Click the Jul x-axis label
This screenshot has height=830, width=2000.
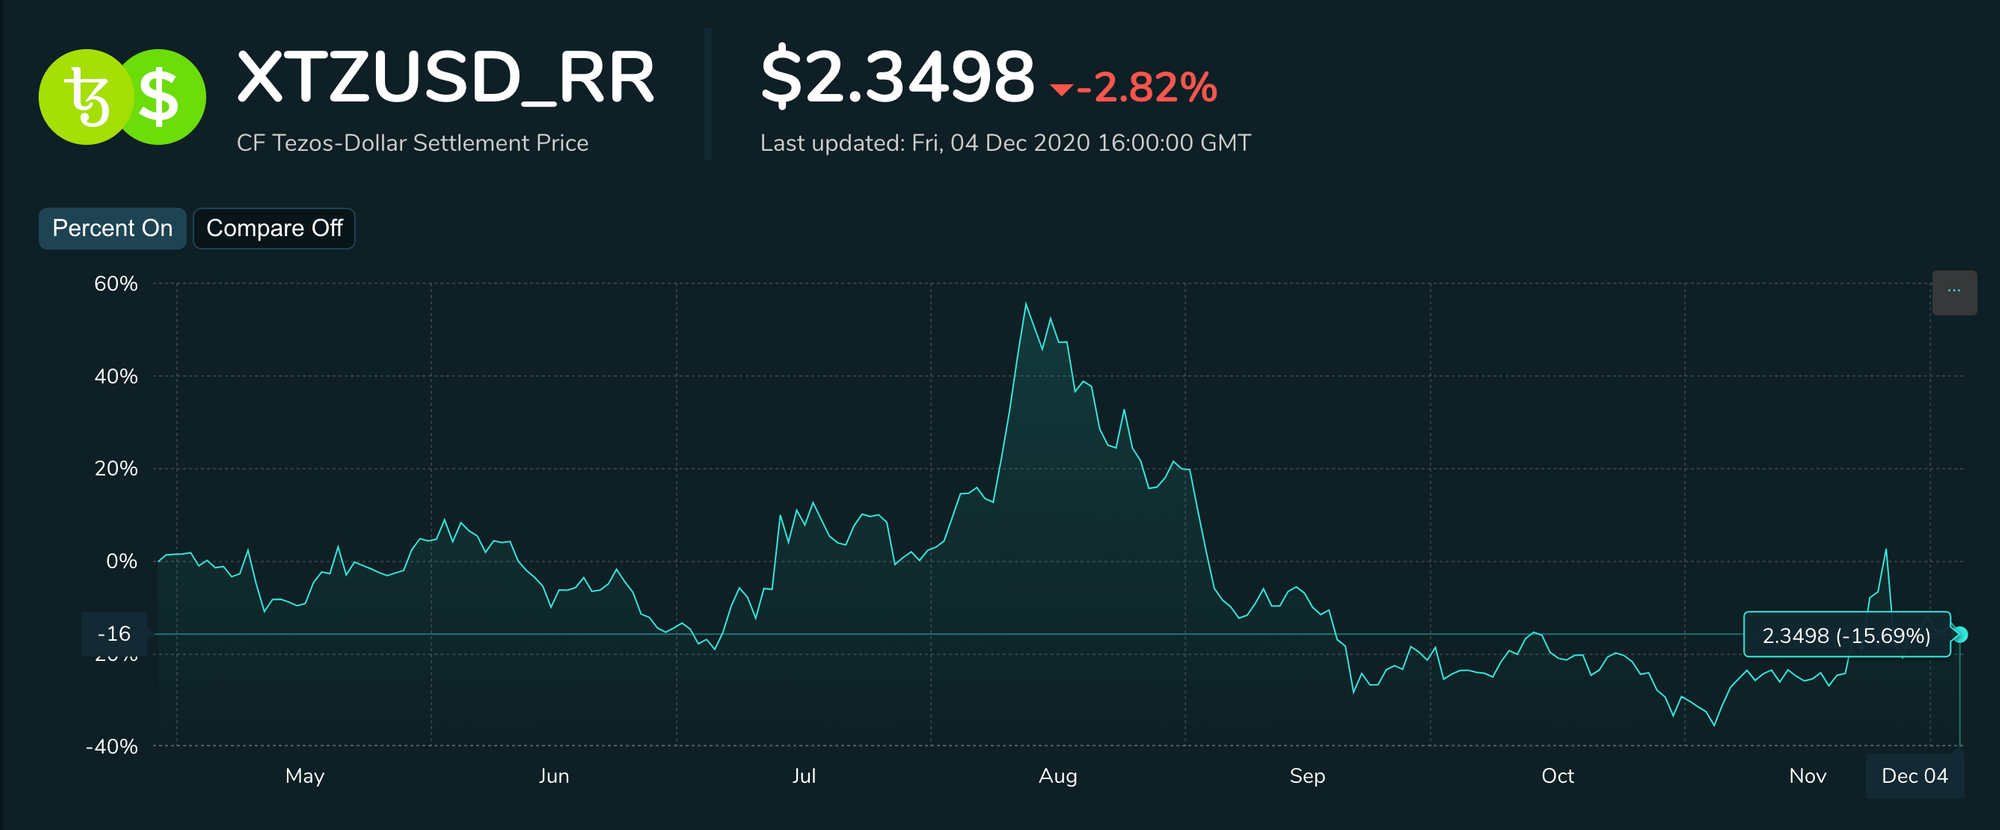[x=804, y=776]
